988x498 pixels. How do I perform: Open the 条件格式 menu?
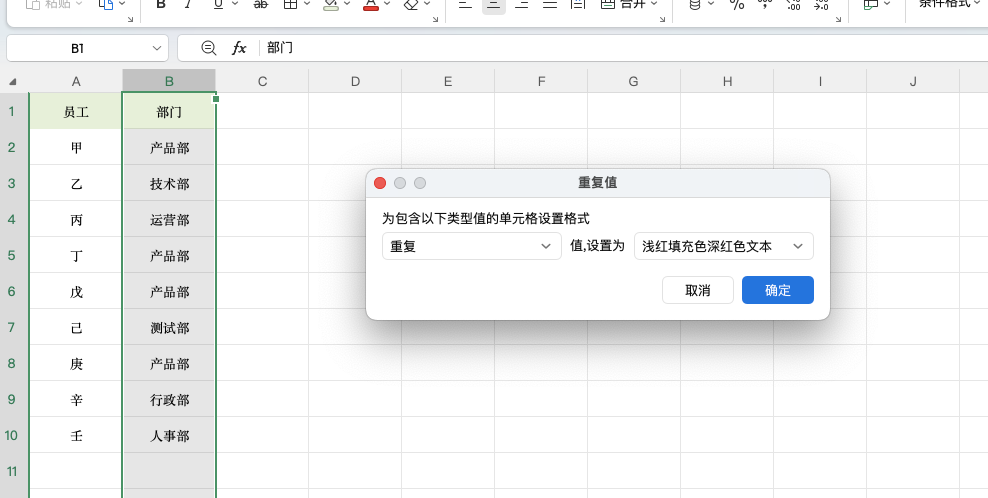(x=950, y=4)
